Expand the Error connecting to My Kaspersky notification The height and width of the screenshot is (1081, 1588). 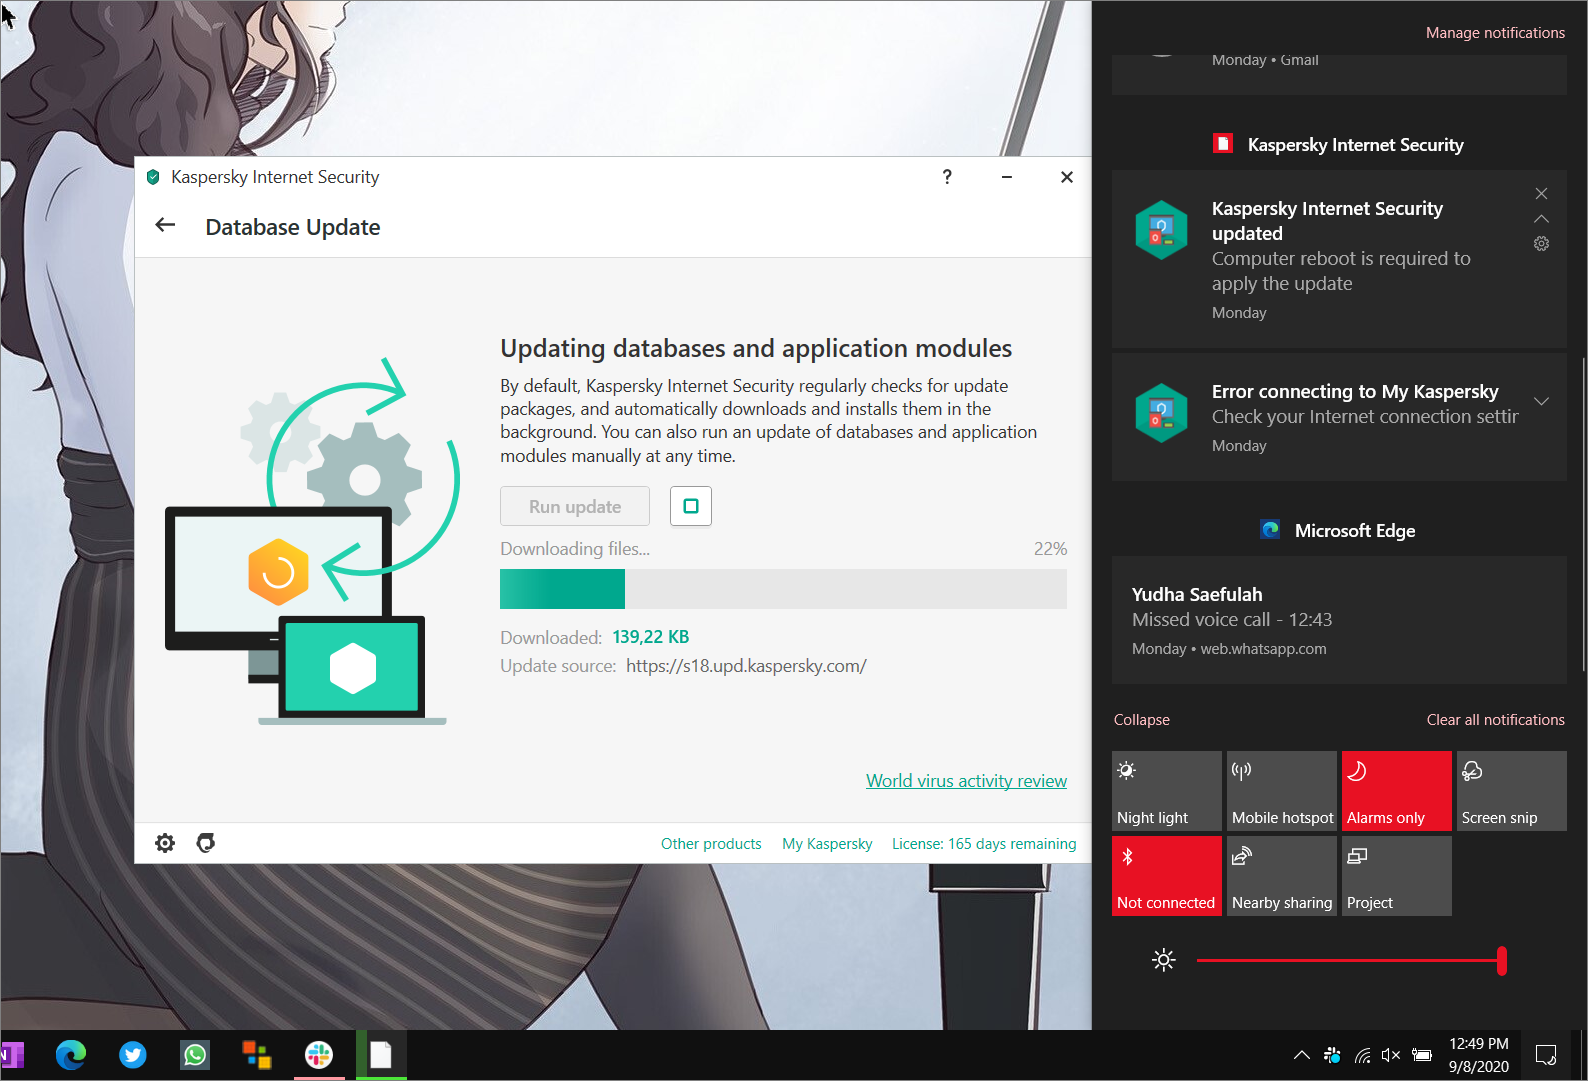click(1541, 401)
